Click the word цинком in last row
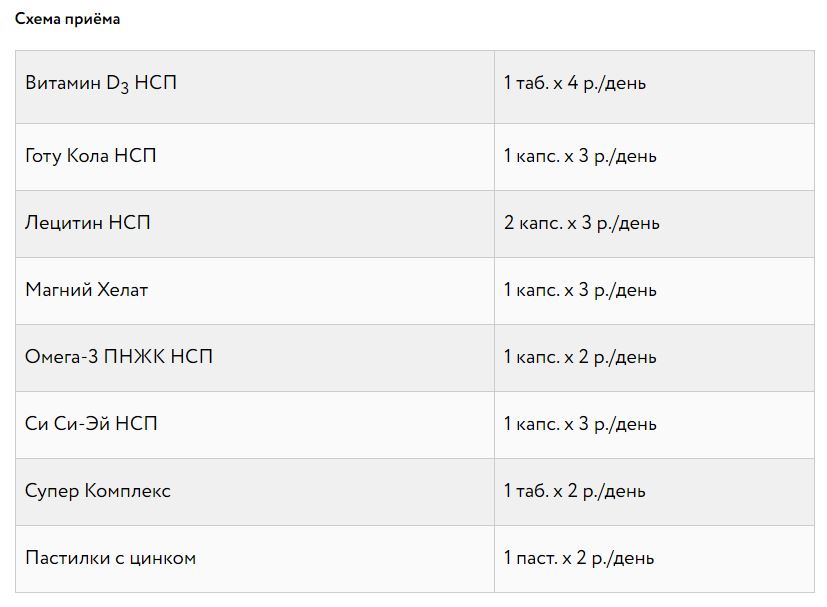The image size is (827, 607). pyautogui.click(x=162, y=558)
